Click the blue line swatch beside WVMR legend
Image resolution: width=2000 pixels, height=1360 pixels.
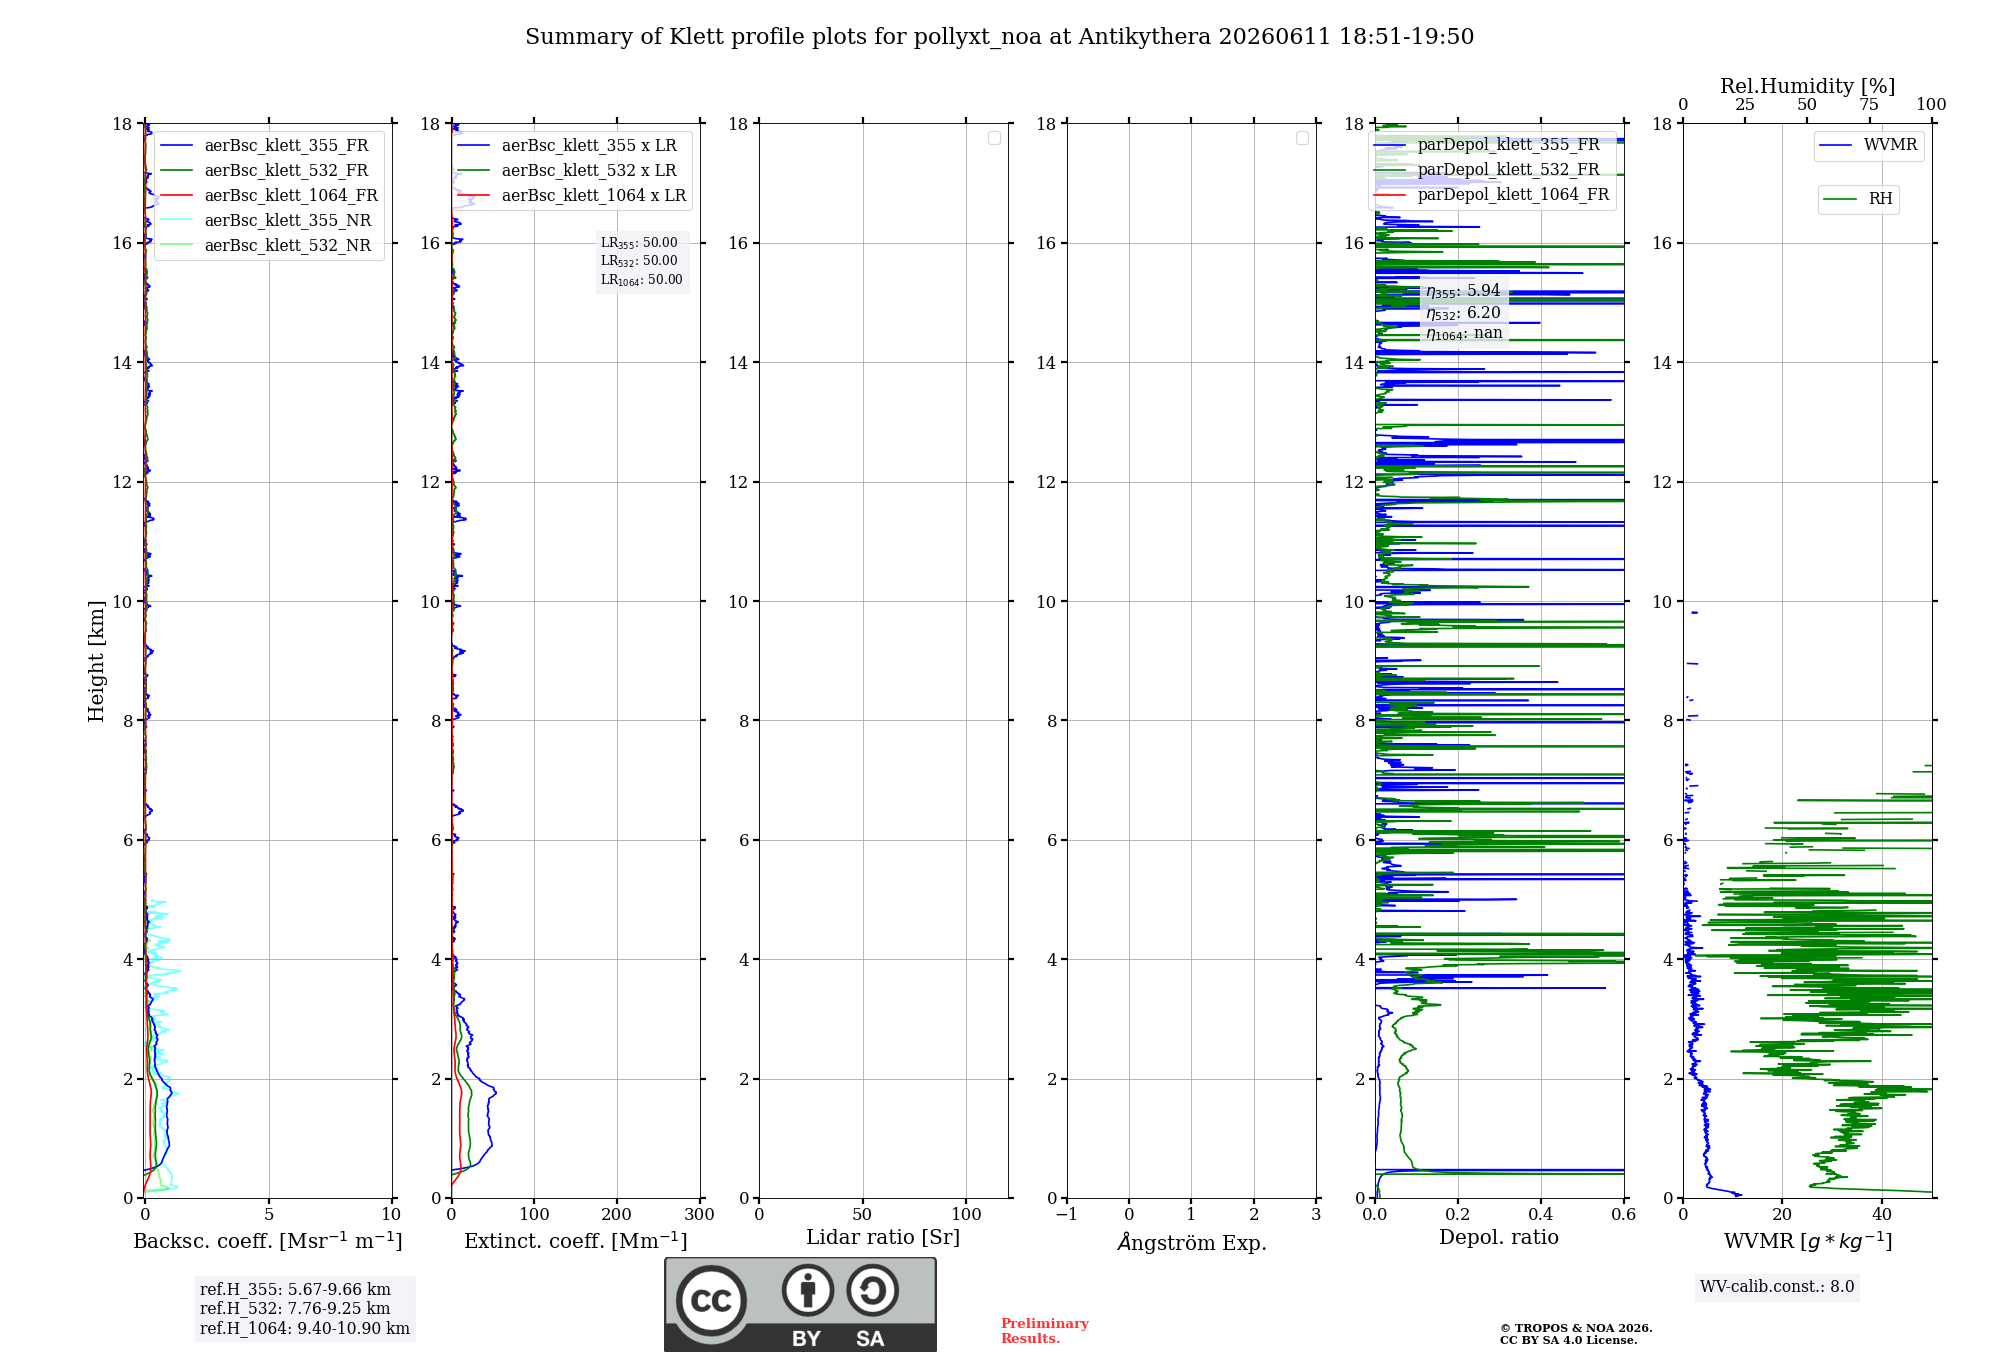[1836, 146]
